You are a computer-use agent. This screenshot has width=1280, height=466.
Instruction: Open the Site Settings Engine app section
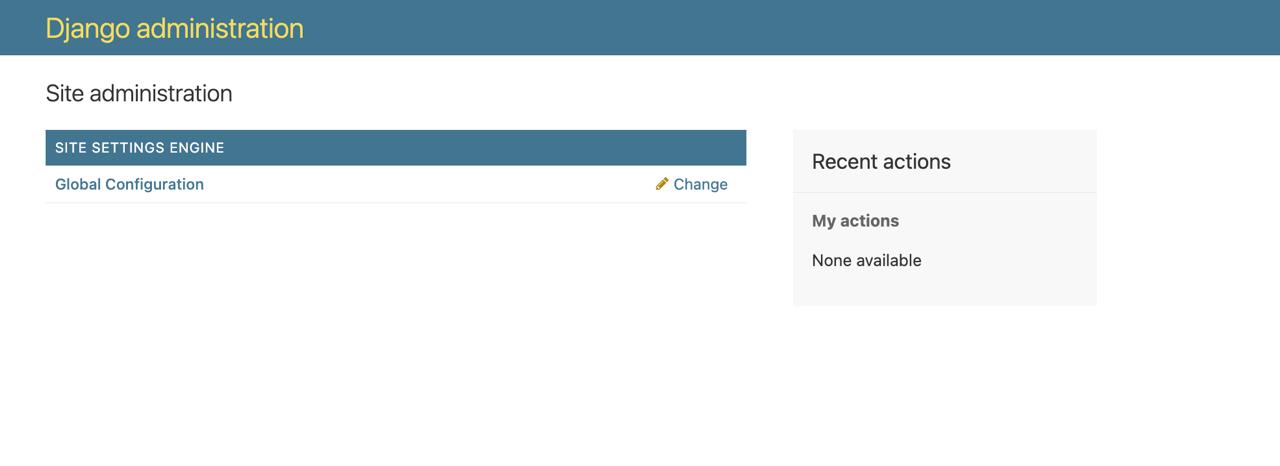pyautogui.click(x=139, y=147)
